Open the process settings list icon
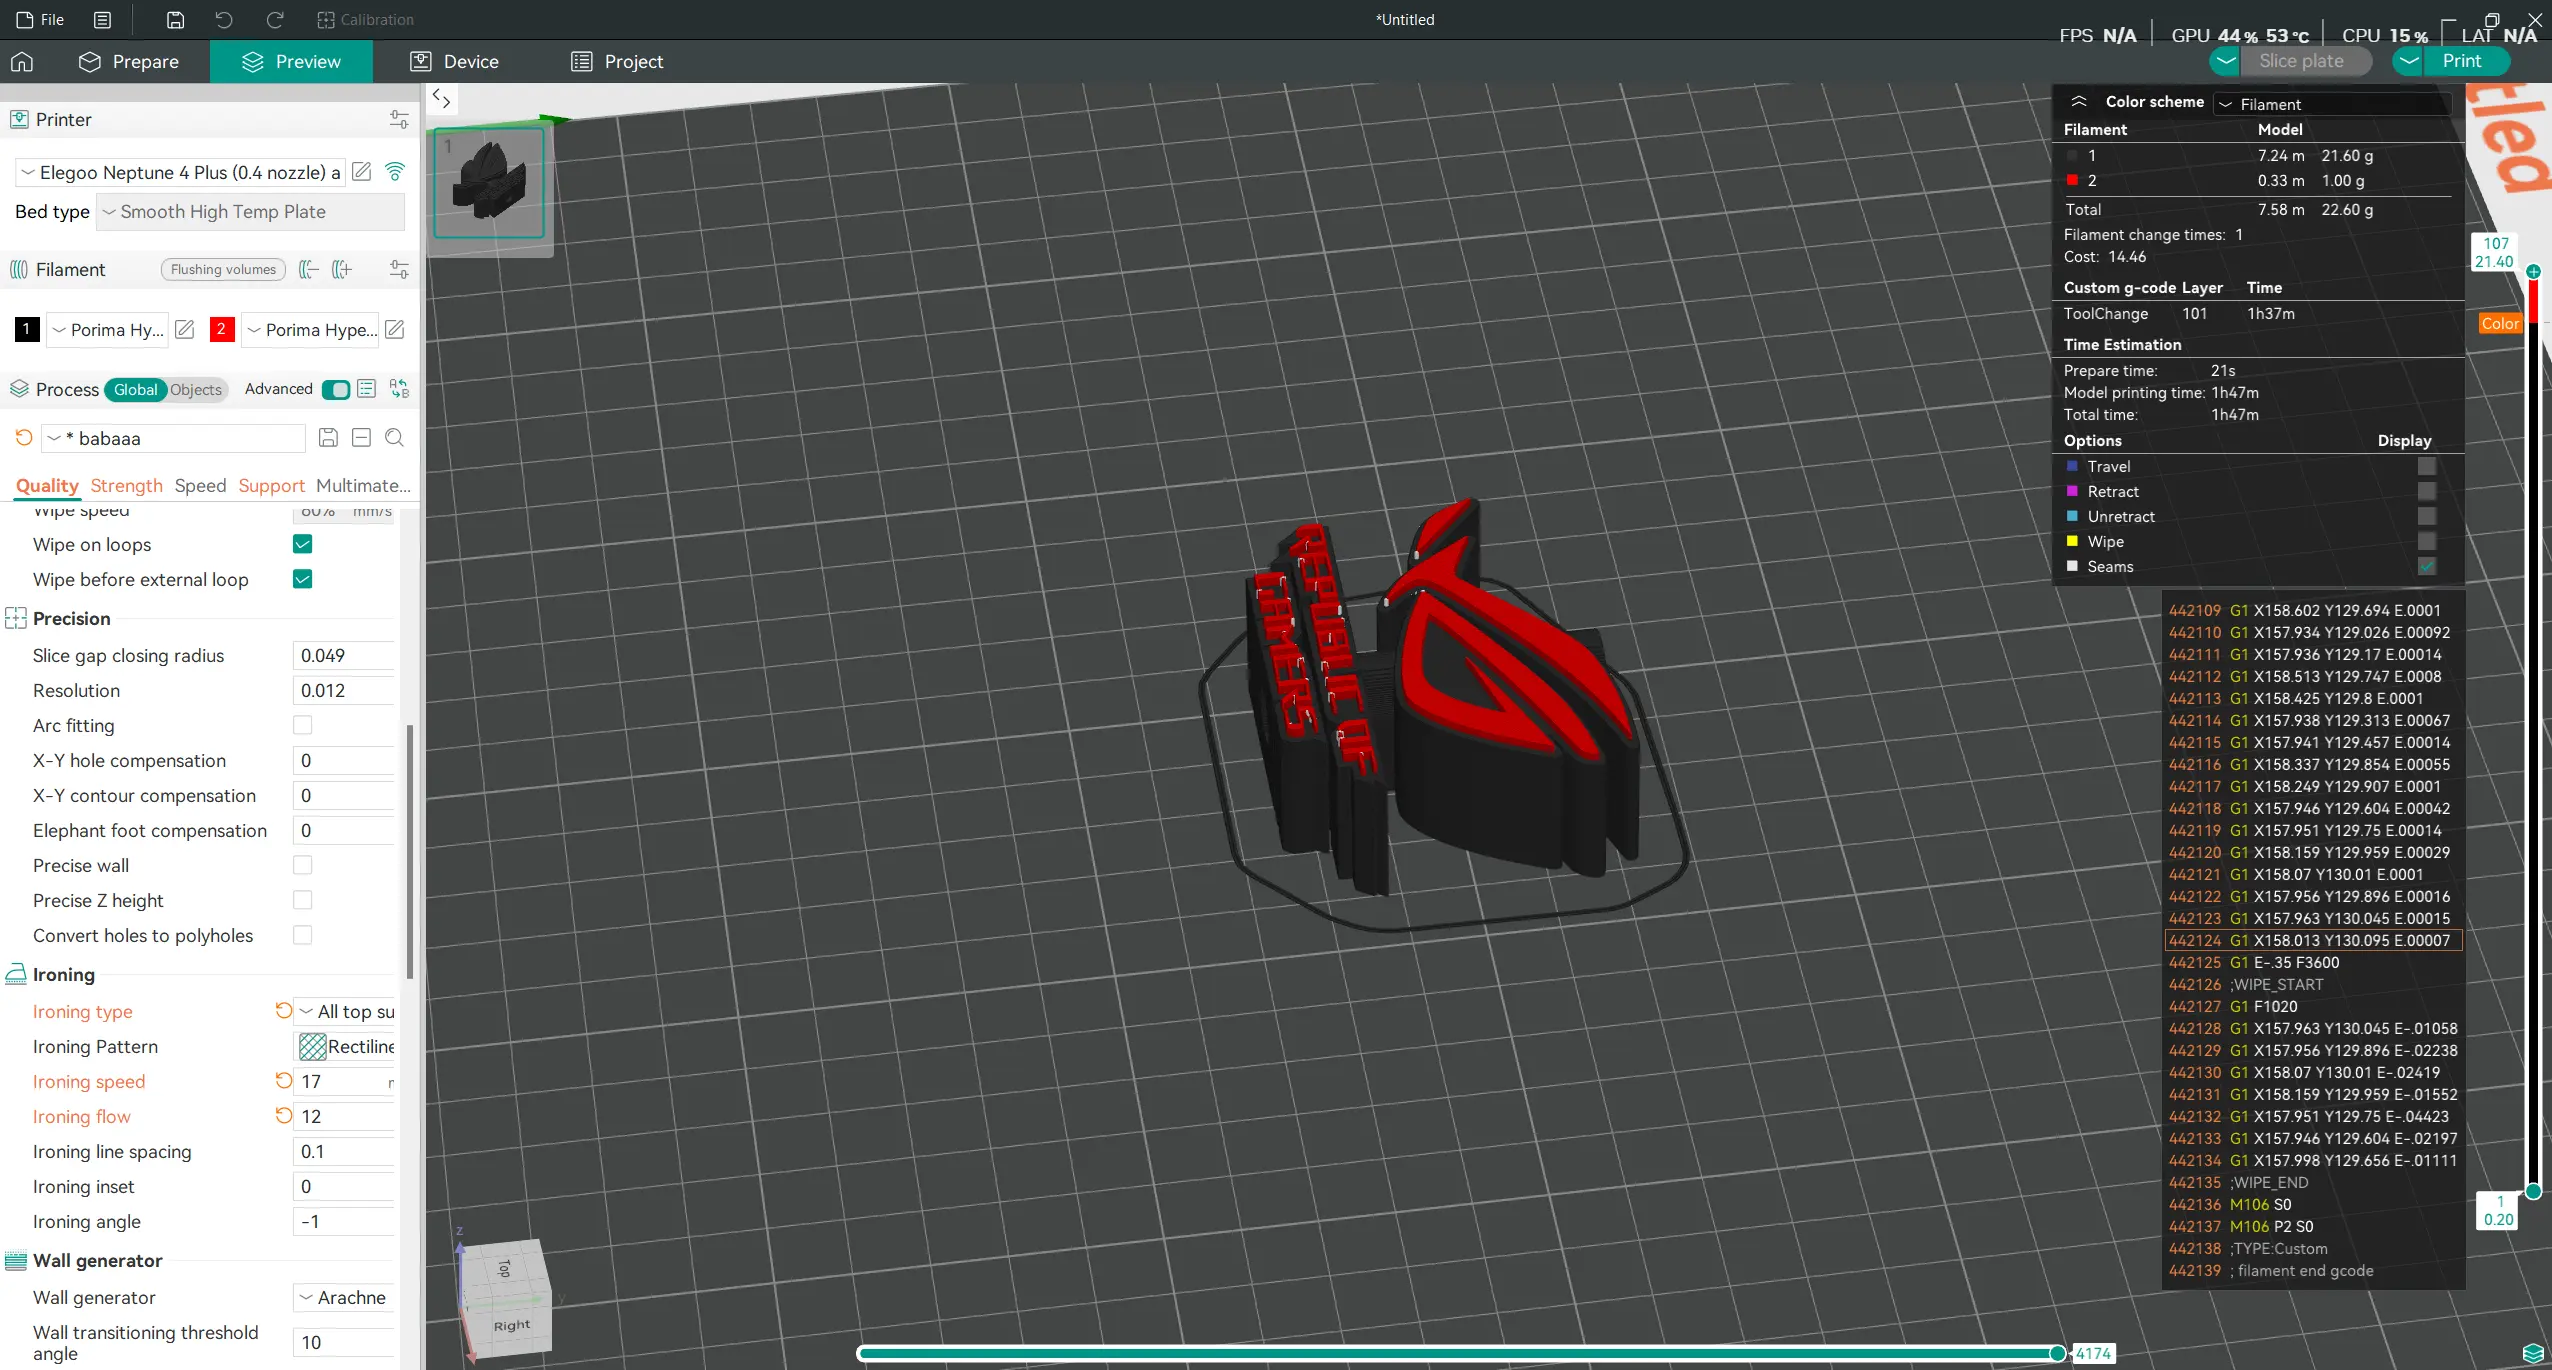This screenshot has height=1370, width=2552. (367, 389)
